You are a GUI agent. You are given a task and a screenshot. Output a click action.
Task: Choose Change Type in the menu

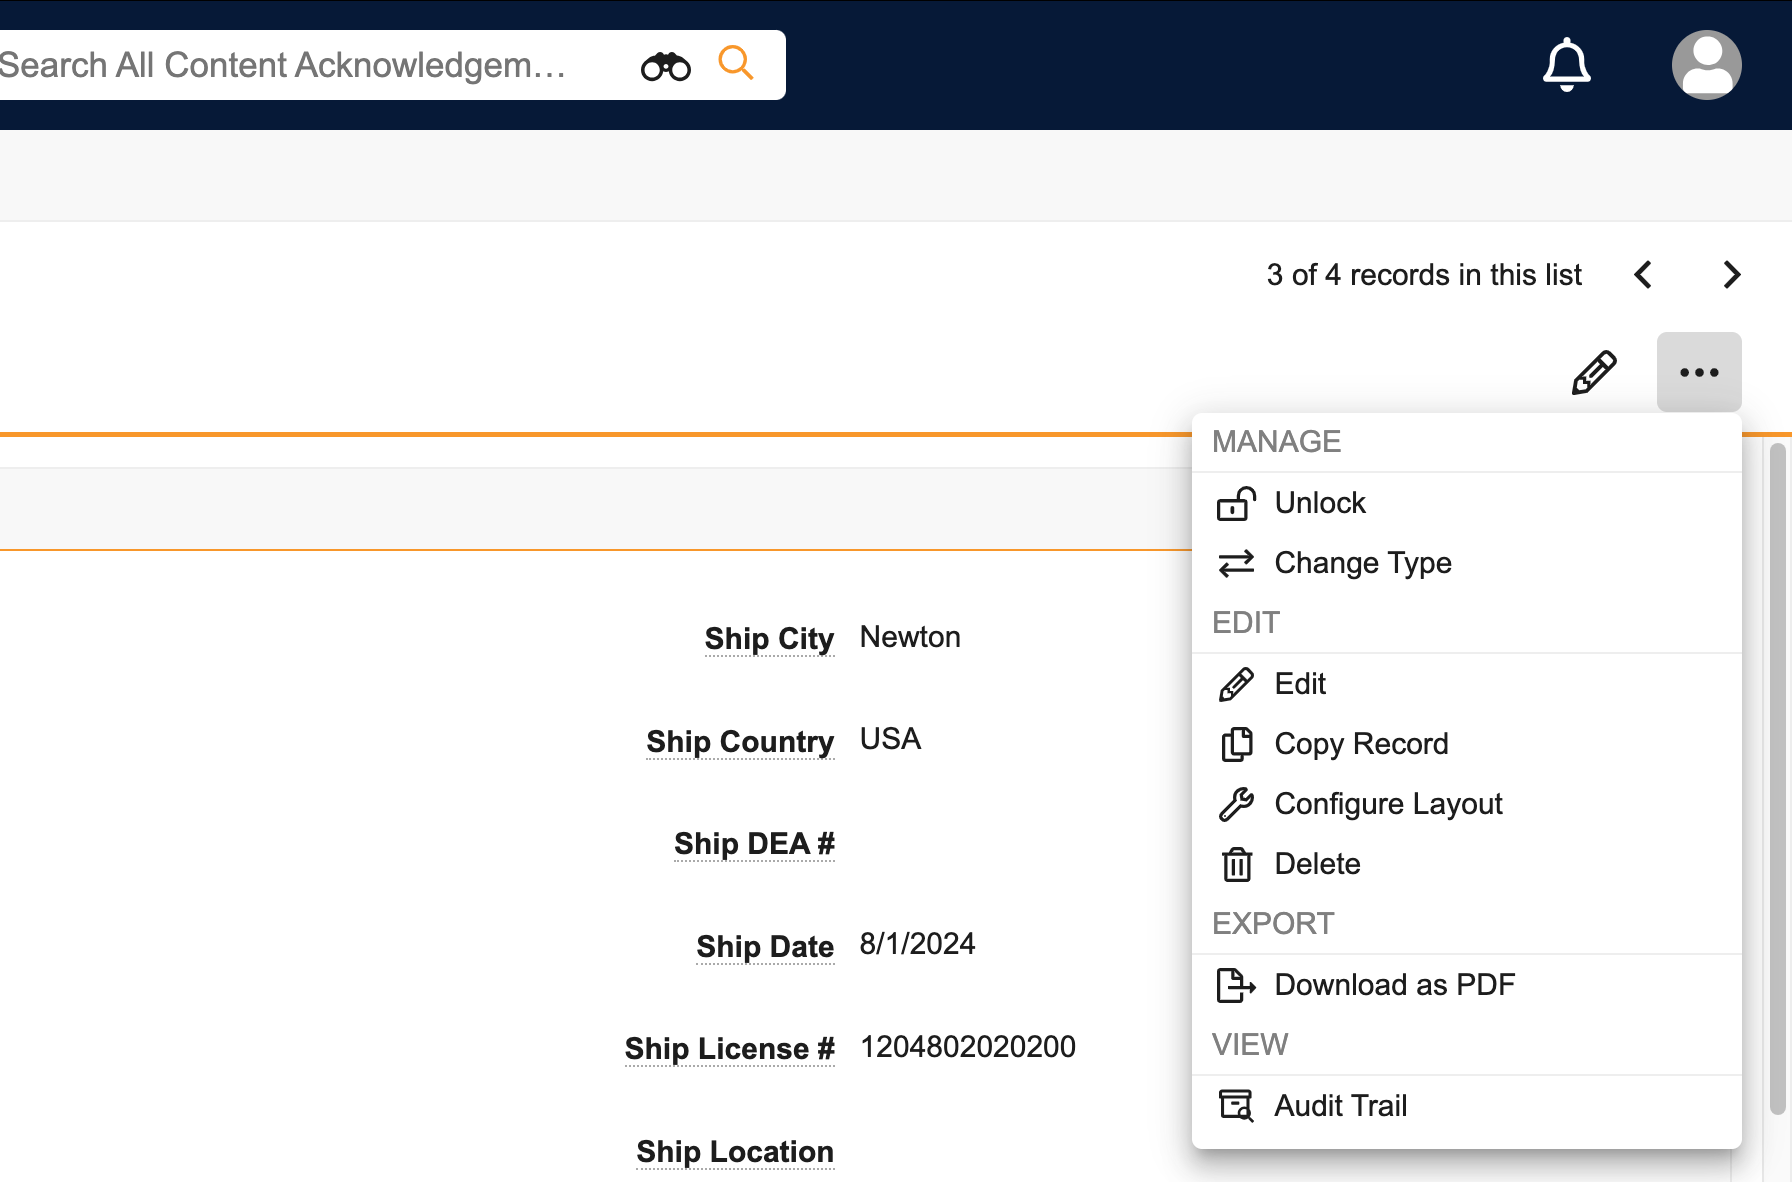click(x=1362, y=563)
